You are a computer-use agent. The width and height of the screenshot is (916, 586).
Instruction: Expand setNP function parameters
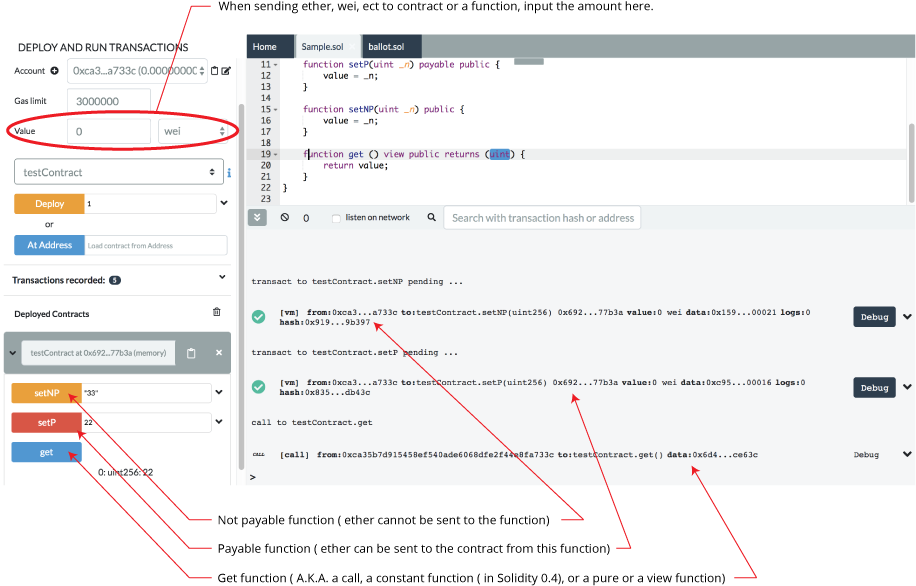pos(219,392)
